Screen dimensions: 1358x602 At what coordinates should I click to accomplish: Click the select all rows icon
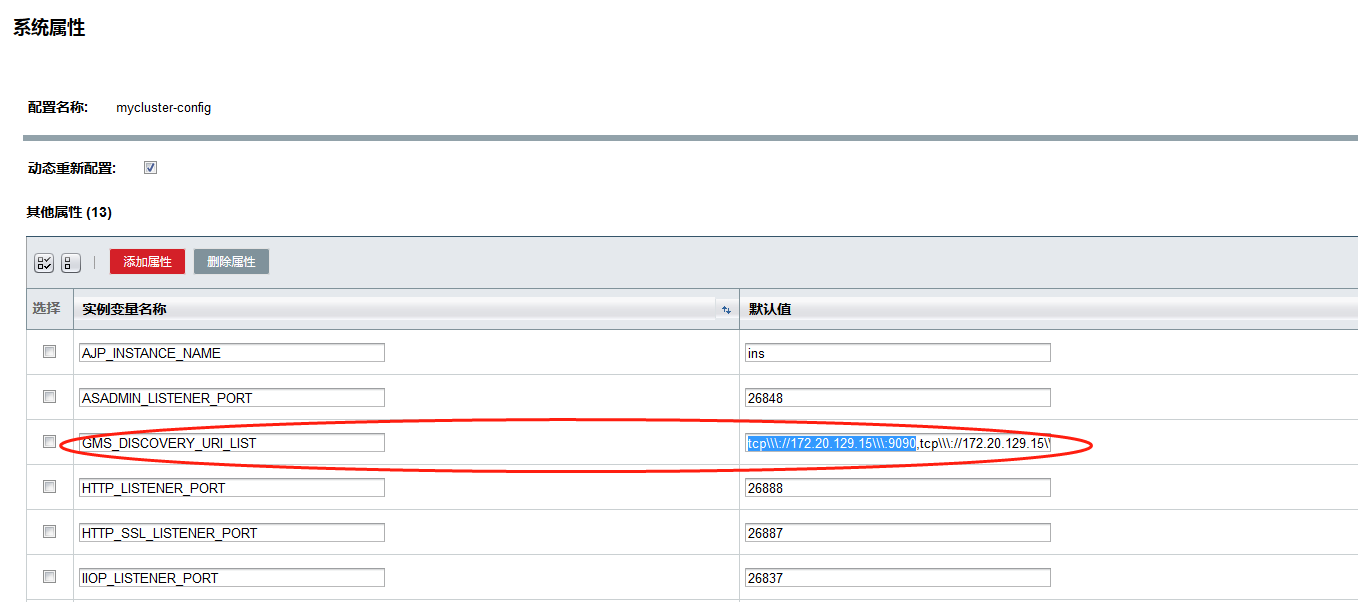pos(45,263)
